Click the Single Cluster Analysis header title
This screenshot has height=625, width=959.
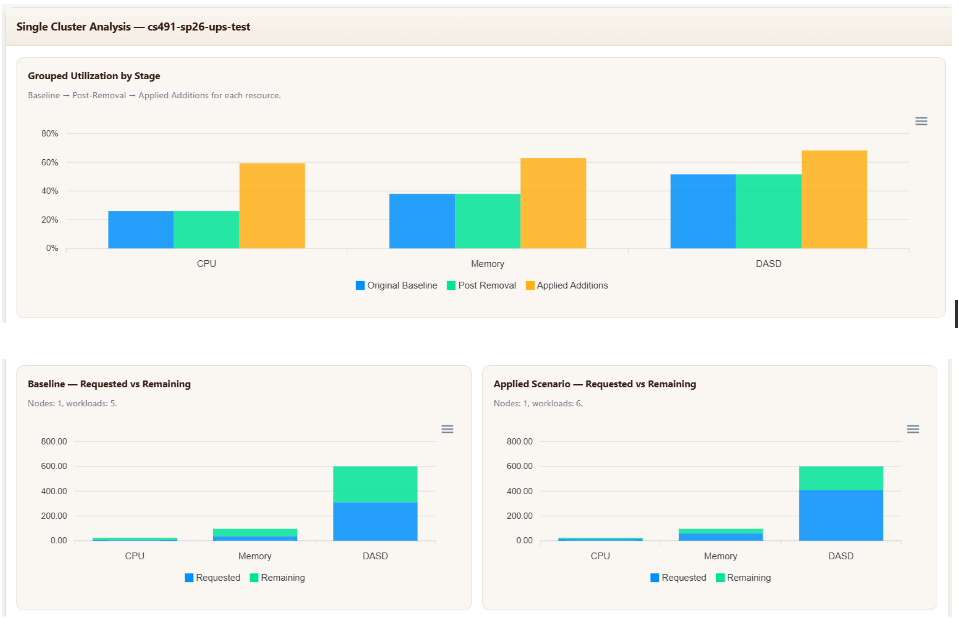pyautogui.click(x=133, y=27)
